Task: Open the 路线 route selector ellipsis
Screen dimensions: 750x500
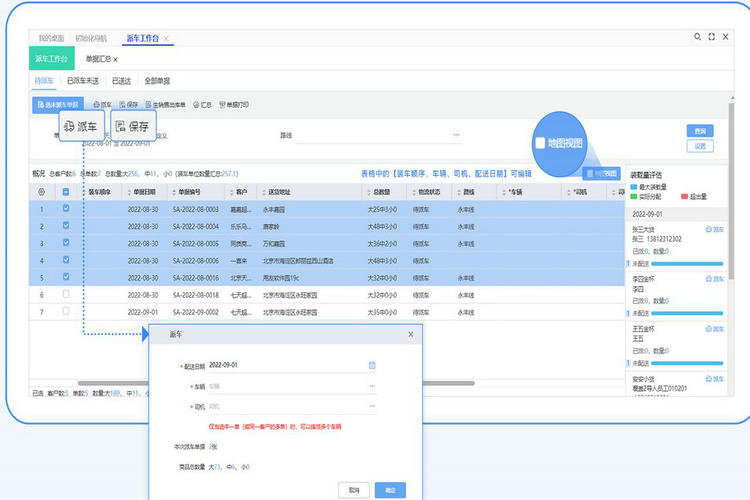Action: [x=456, y=133]
